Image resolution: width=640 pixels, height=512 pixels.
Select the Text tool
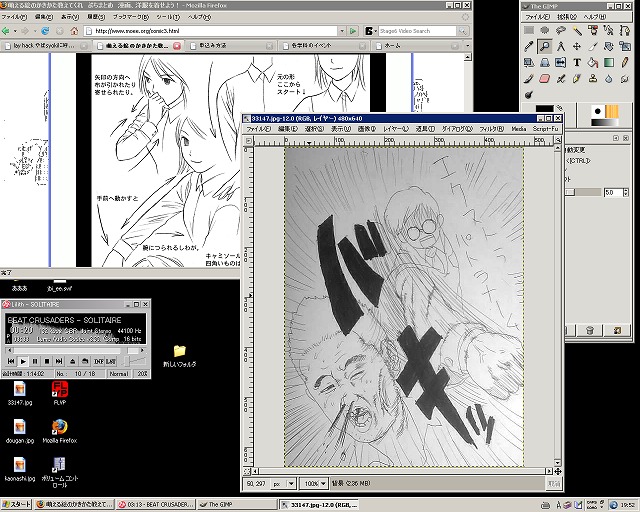pyautogui.click(x=577, y=62)
